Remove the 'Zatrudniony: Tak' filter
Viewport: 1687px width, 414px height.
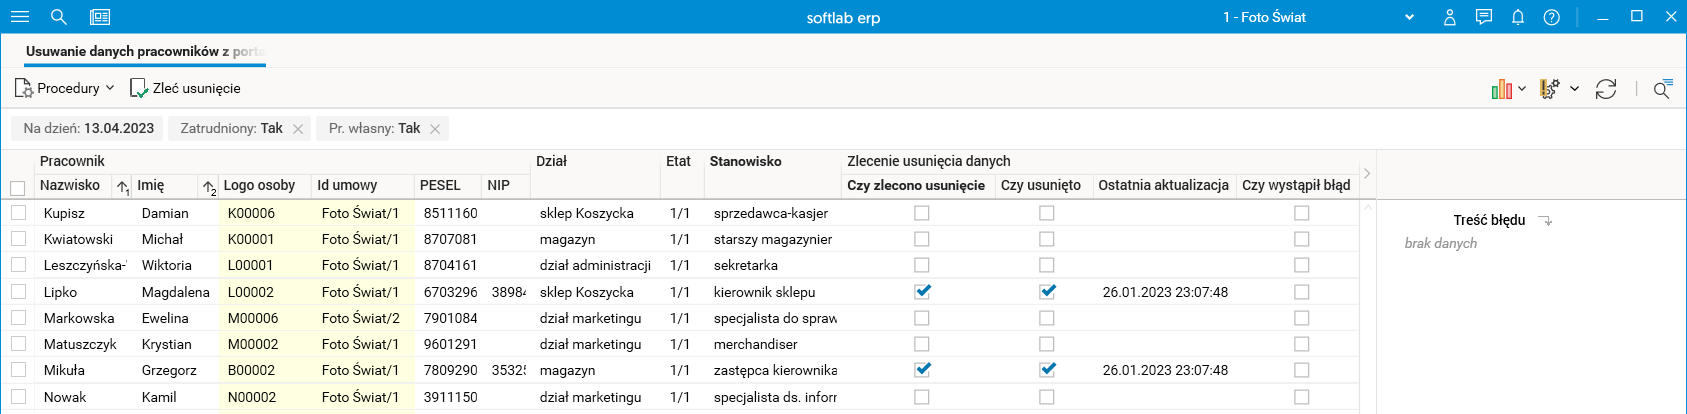(x=298, y=129)
